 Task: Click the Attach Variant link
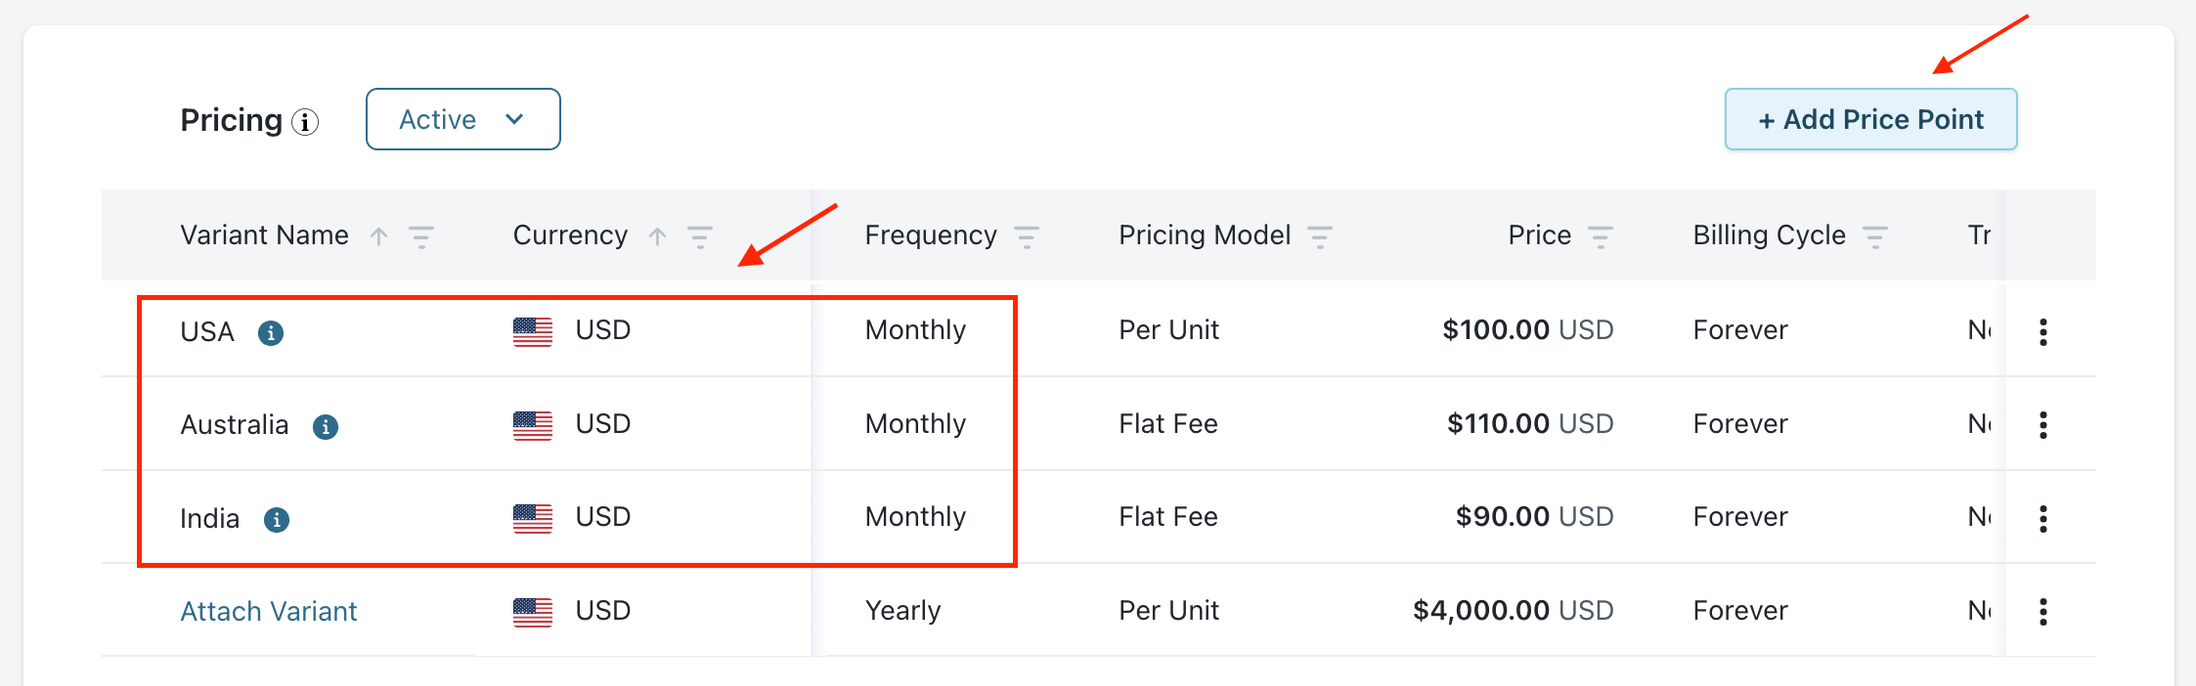pos(268,611)
